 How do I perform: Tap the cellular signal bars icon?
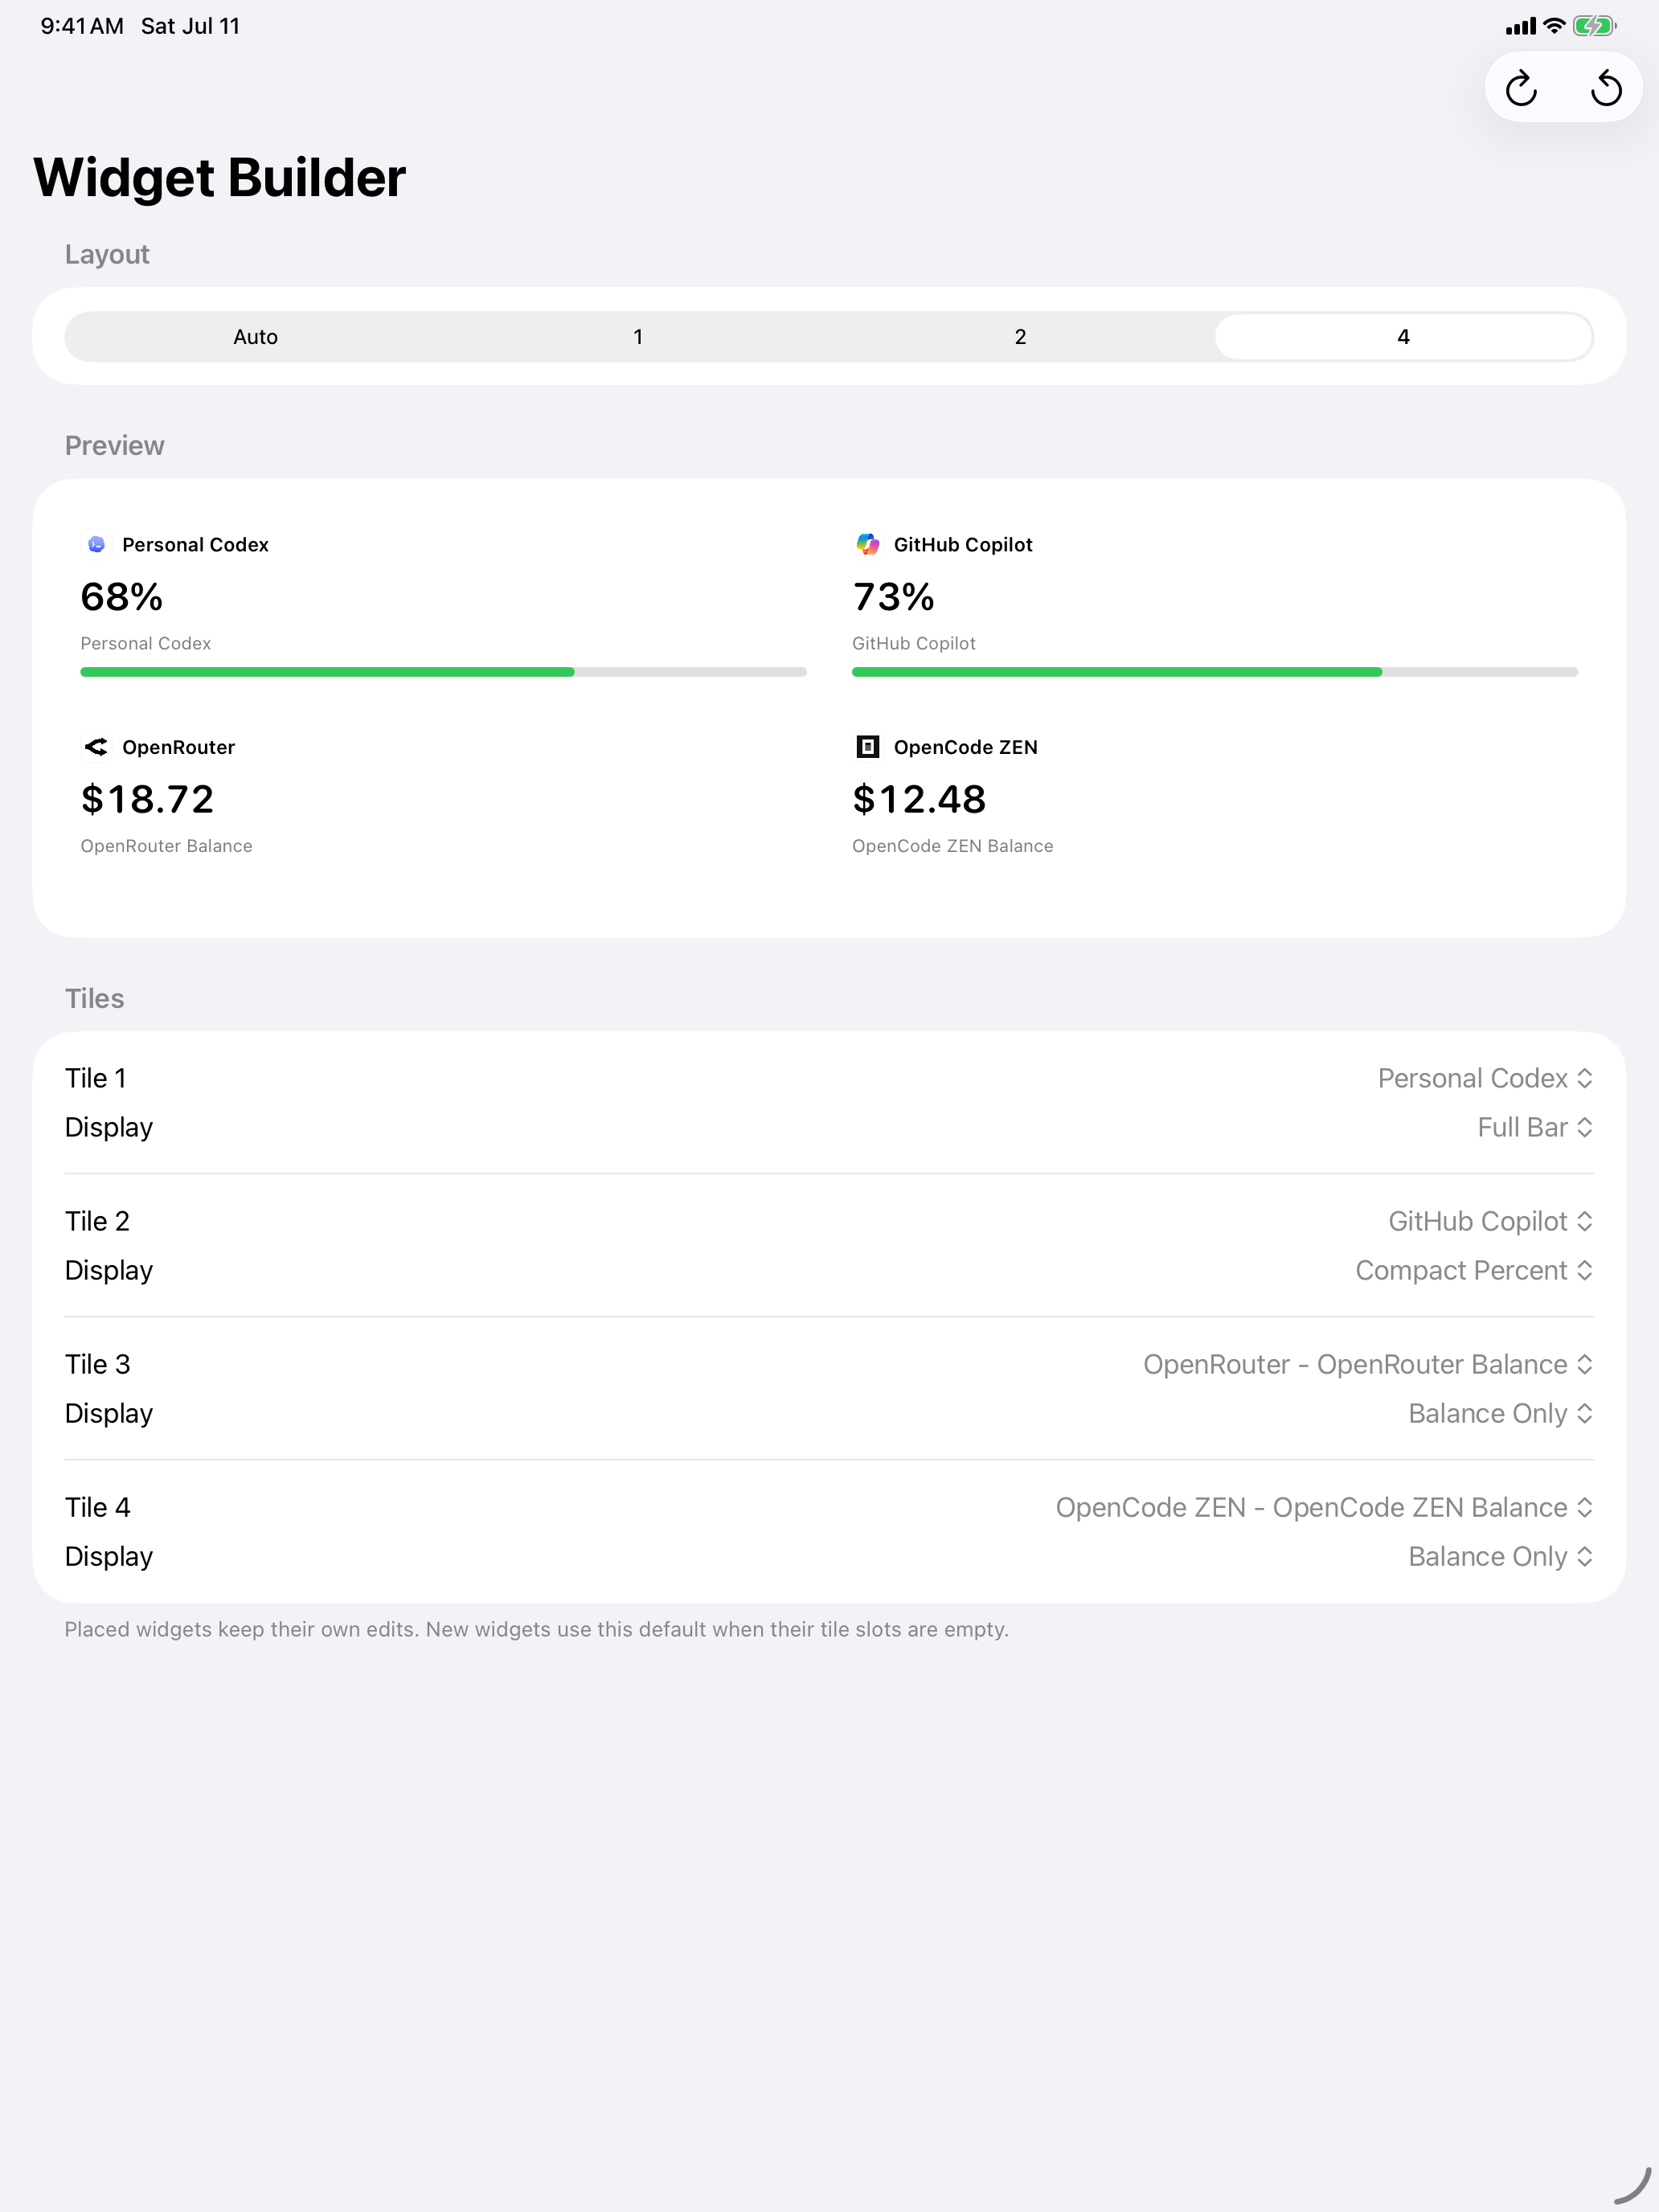tap(1521, 27)
